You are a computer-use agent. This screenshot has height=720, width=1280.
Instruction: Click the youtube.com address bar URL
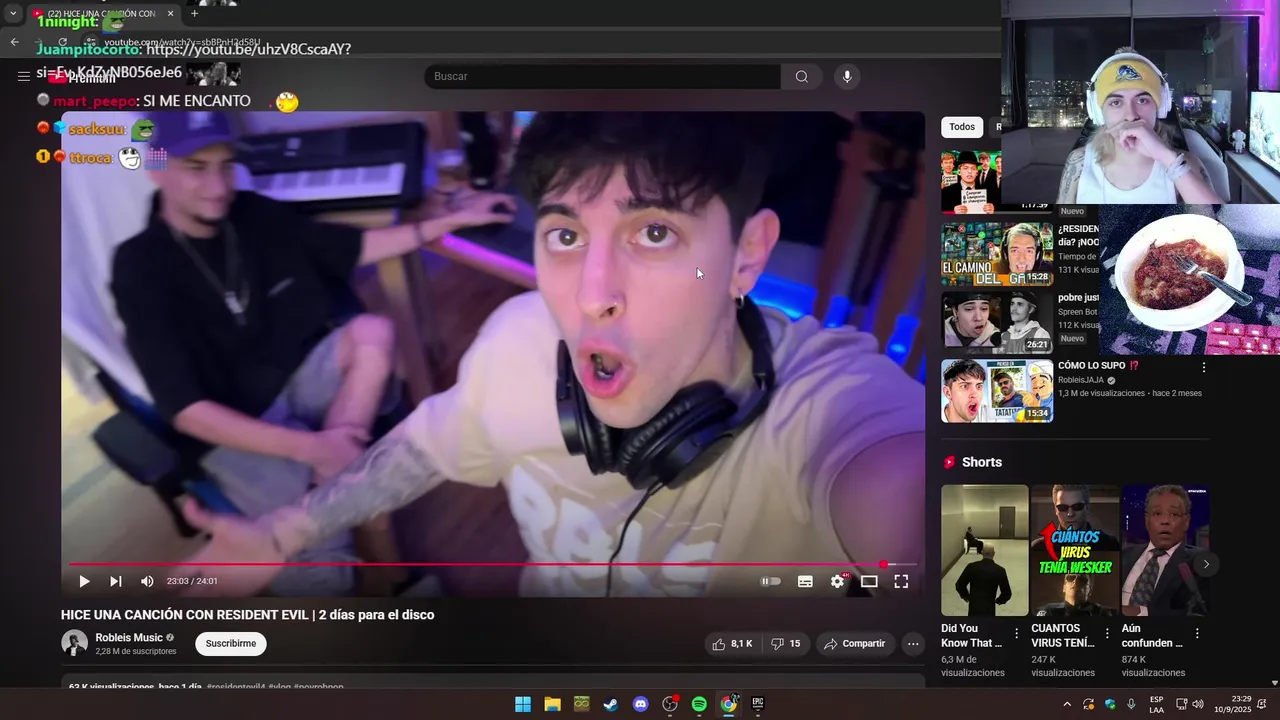[182, 42]
